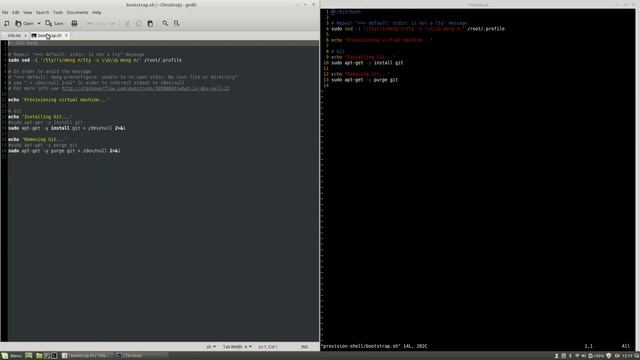
Task: Open the shield update manager tray icon
Action: 609,356
